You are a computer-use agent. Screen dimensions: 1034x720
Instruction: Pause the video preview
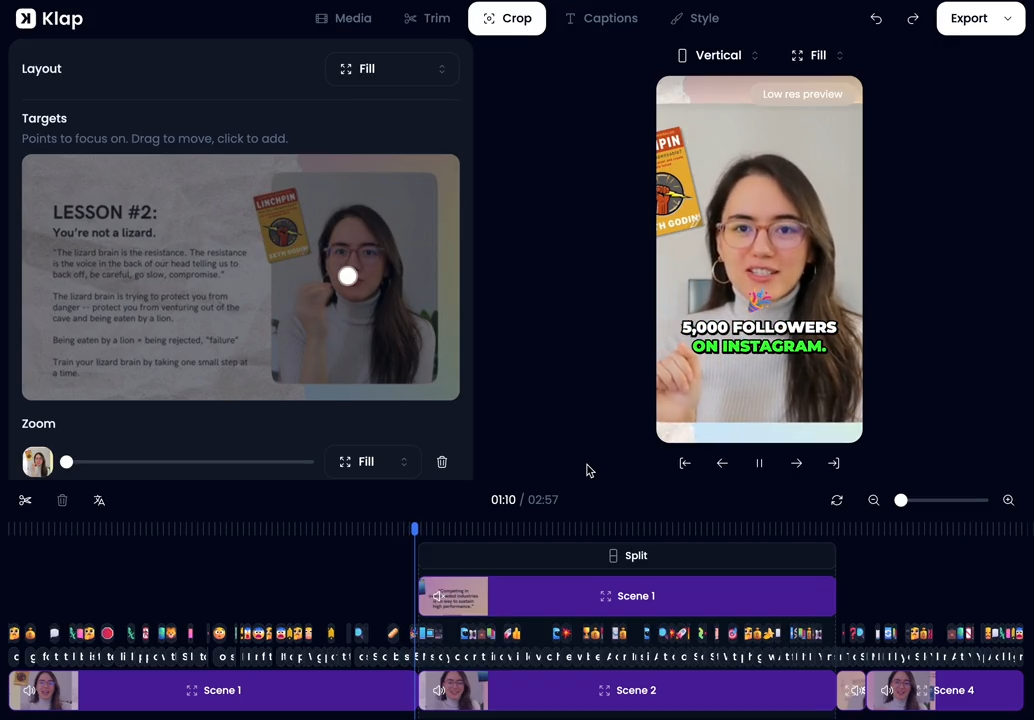(x=759, y=463)
